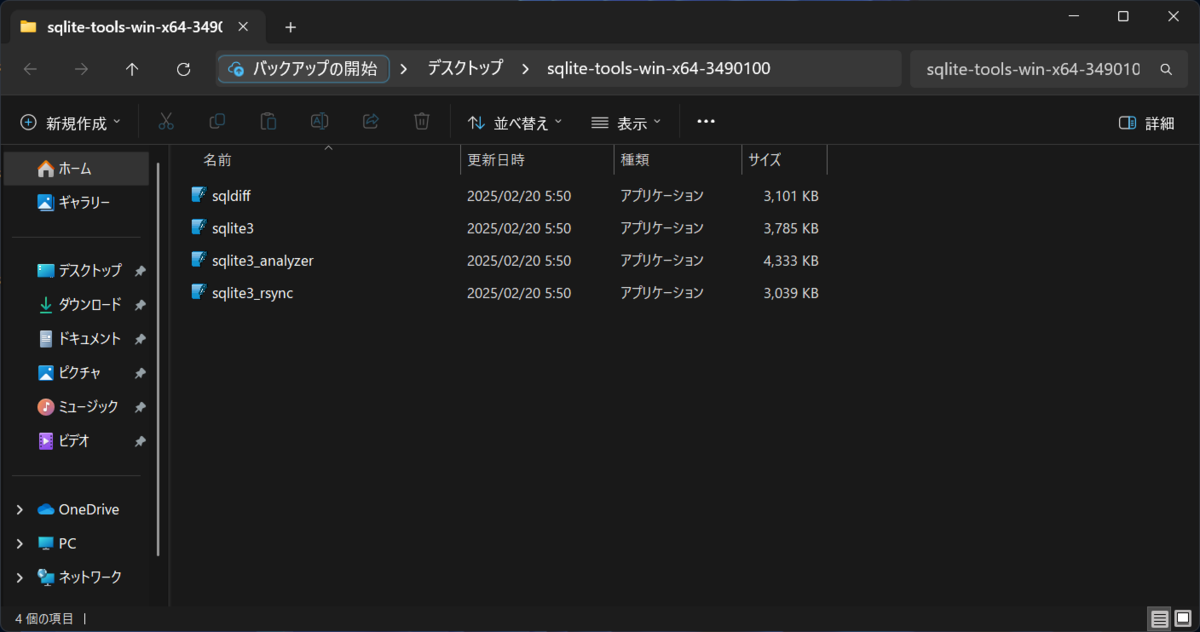The image size is (1200, 632).
Task: Go up one folder level arrow
Action: [132, 69]
